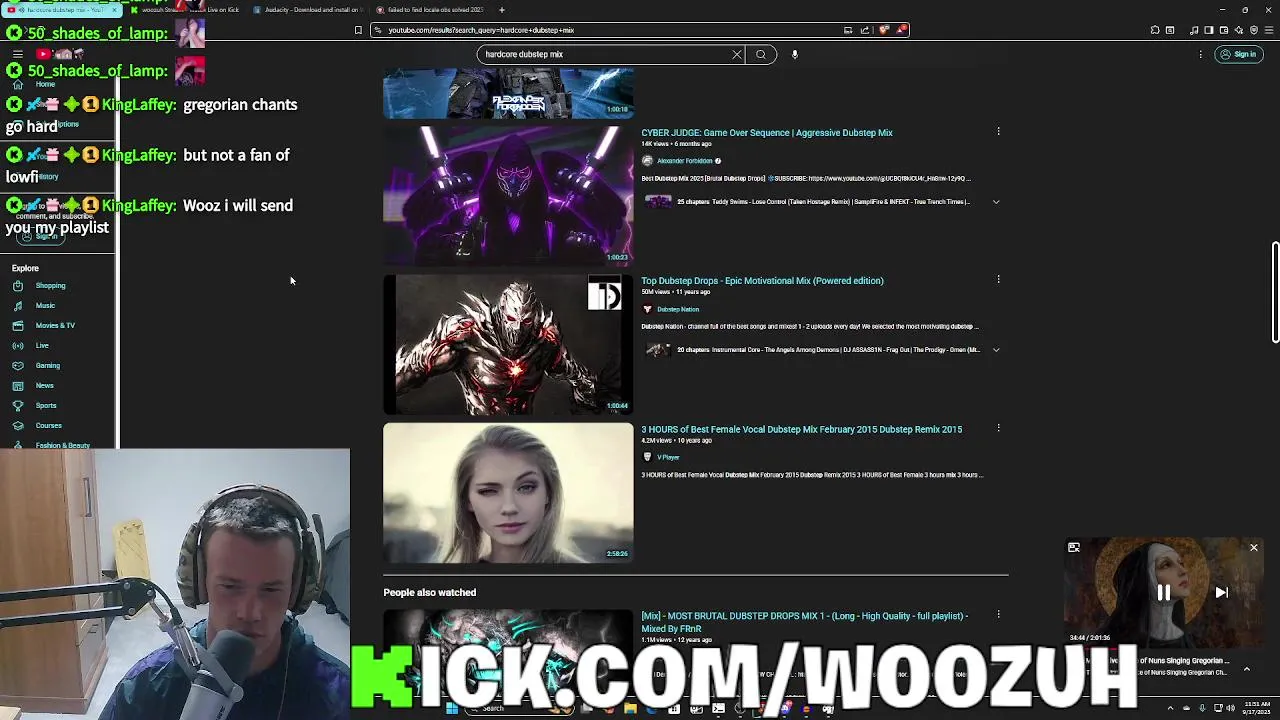The height and width of the screenshot is (720, 1280).
Task: Skip to next video in miniplayer
Action: 1221,592
